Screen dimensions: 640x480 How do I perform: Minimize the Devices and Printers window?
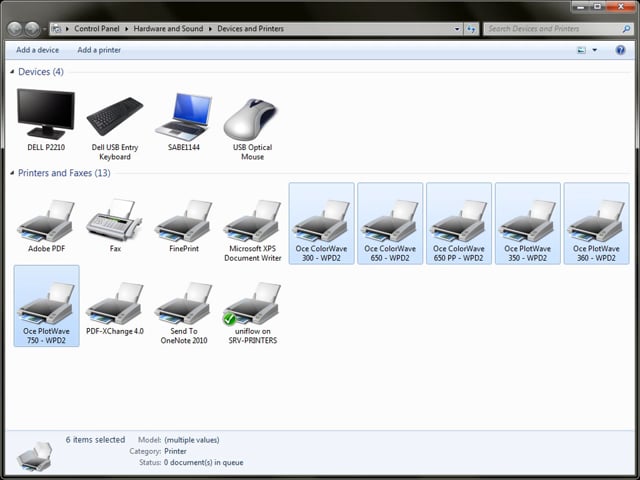581,7
